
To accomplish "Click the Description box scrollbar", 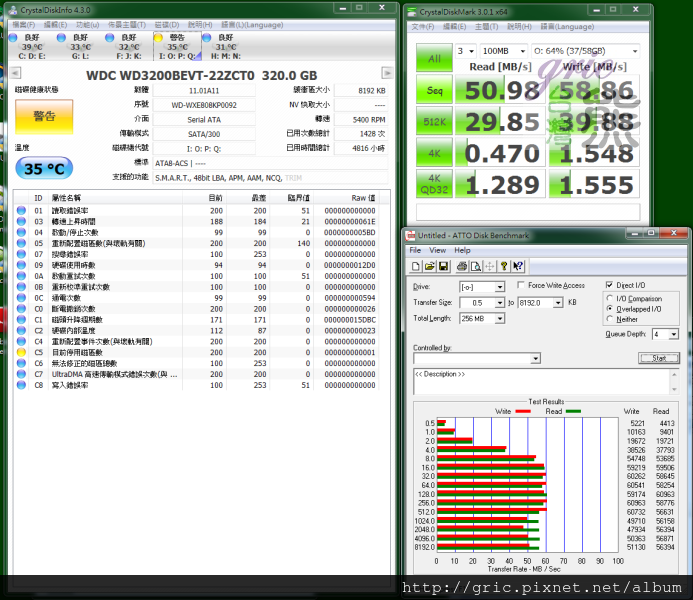I will point(674,381).
